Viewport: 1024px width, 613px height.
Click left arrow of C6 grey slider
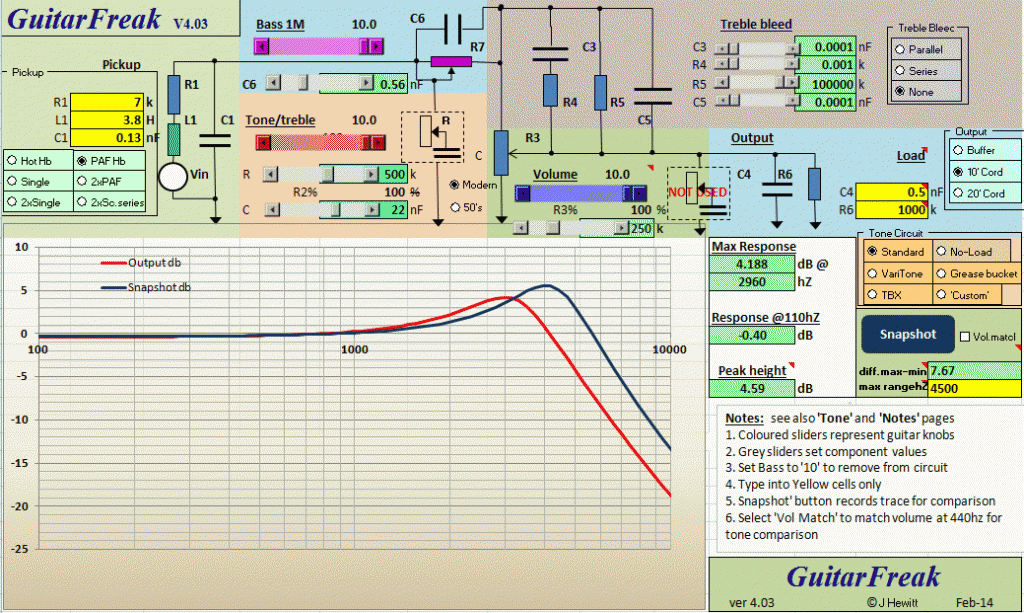[274, 83]
